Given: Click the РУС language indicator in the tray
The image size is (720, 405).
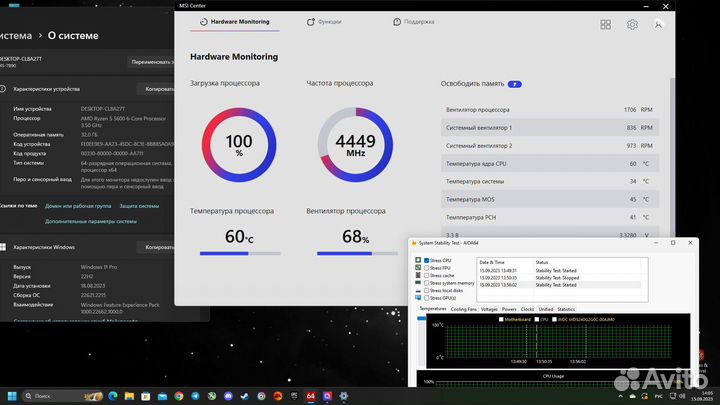Looking at the screenshot, I should [x=658, y=396].
